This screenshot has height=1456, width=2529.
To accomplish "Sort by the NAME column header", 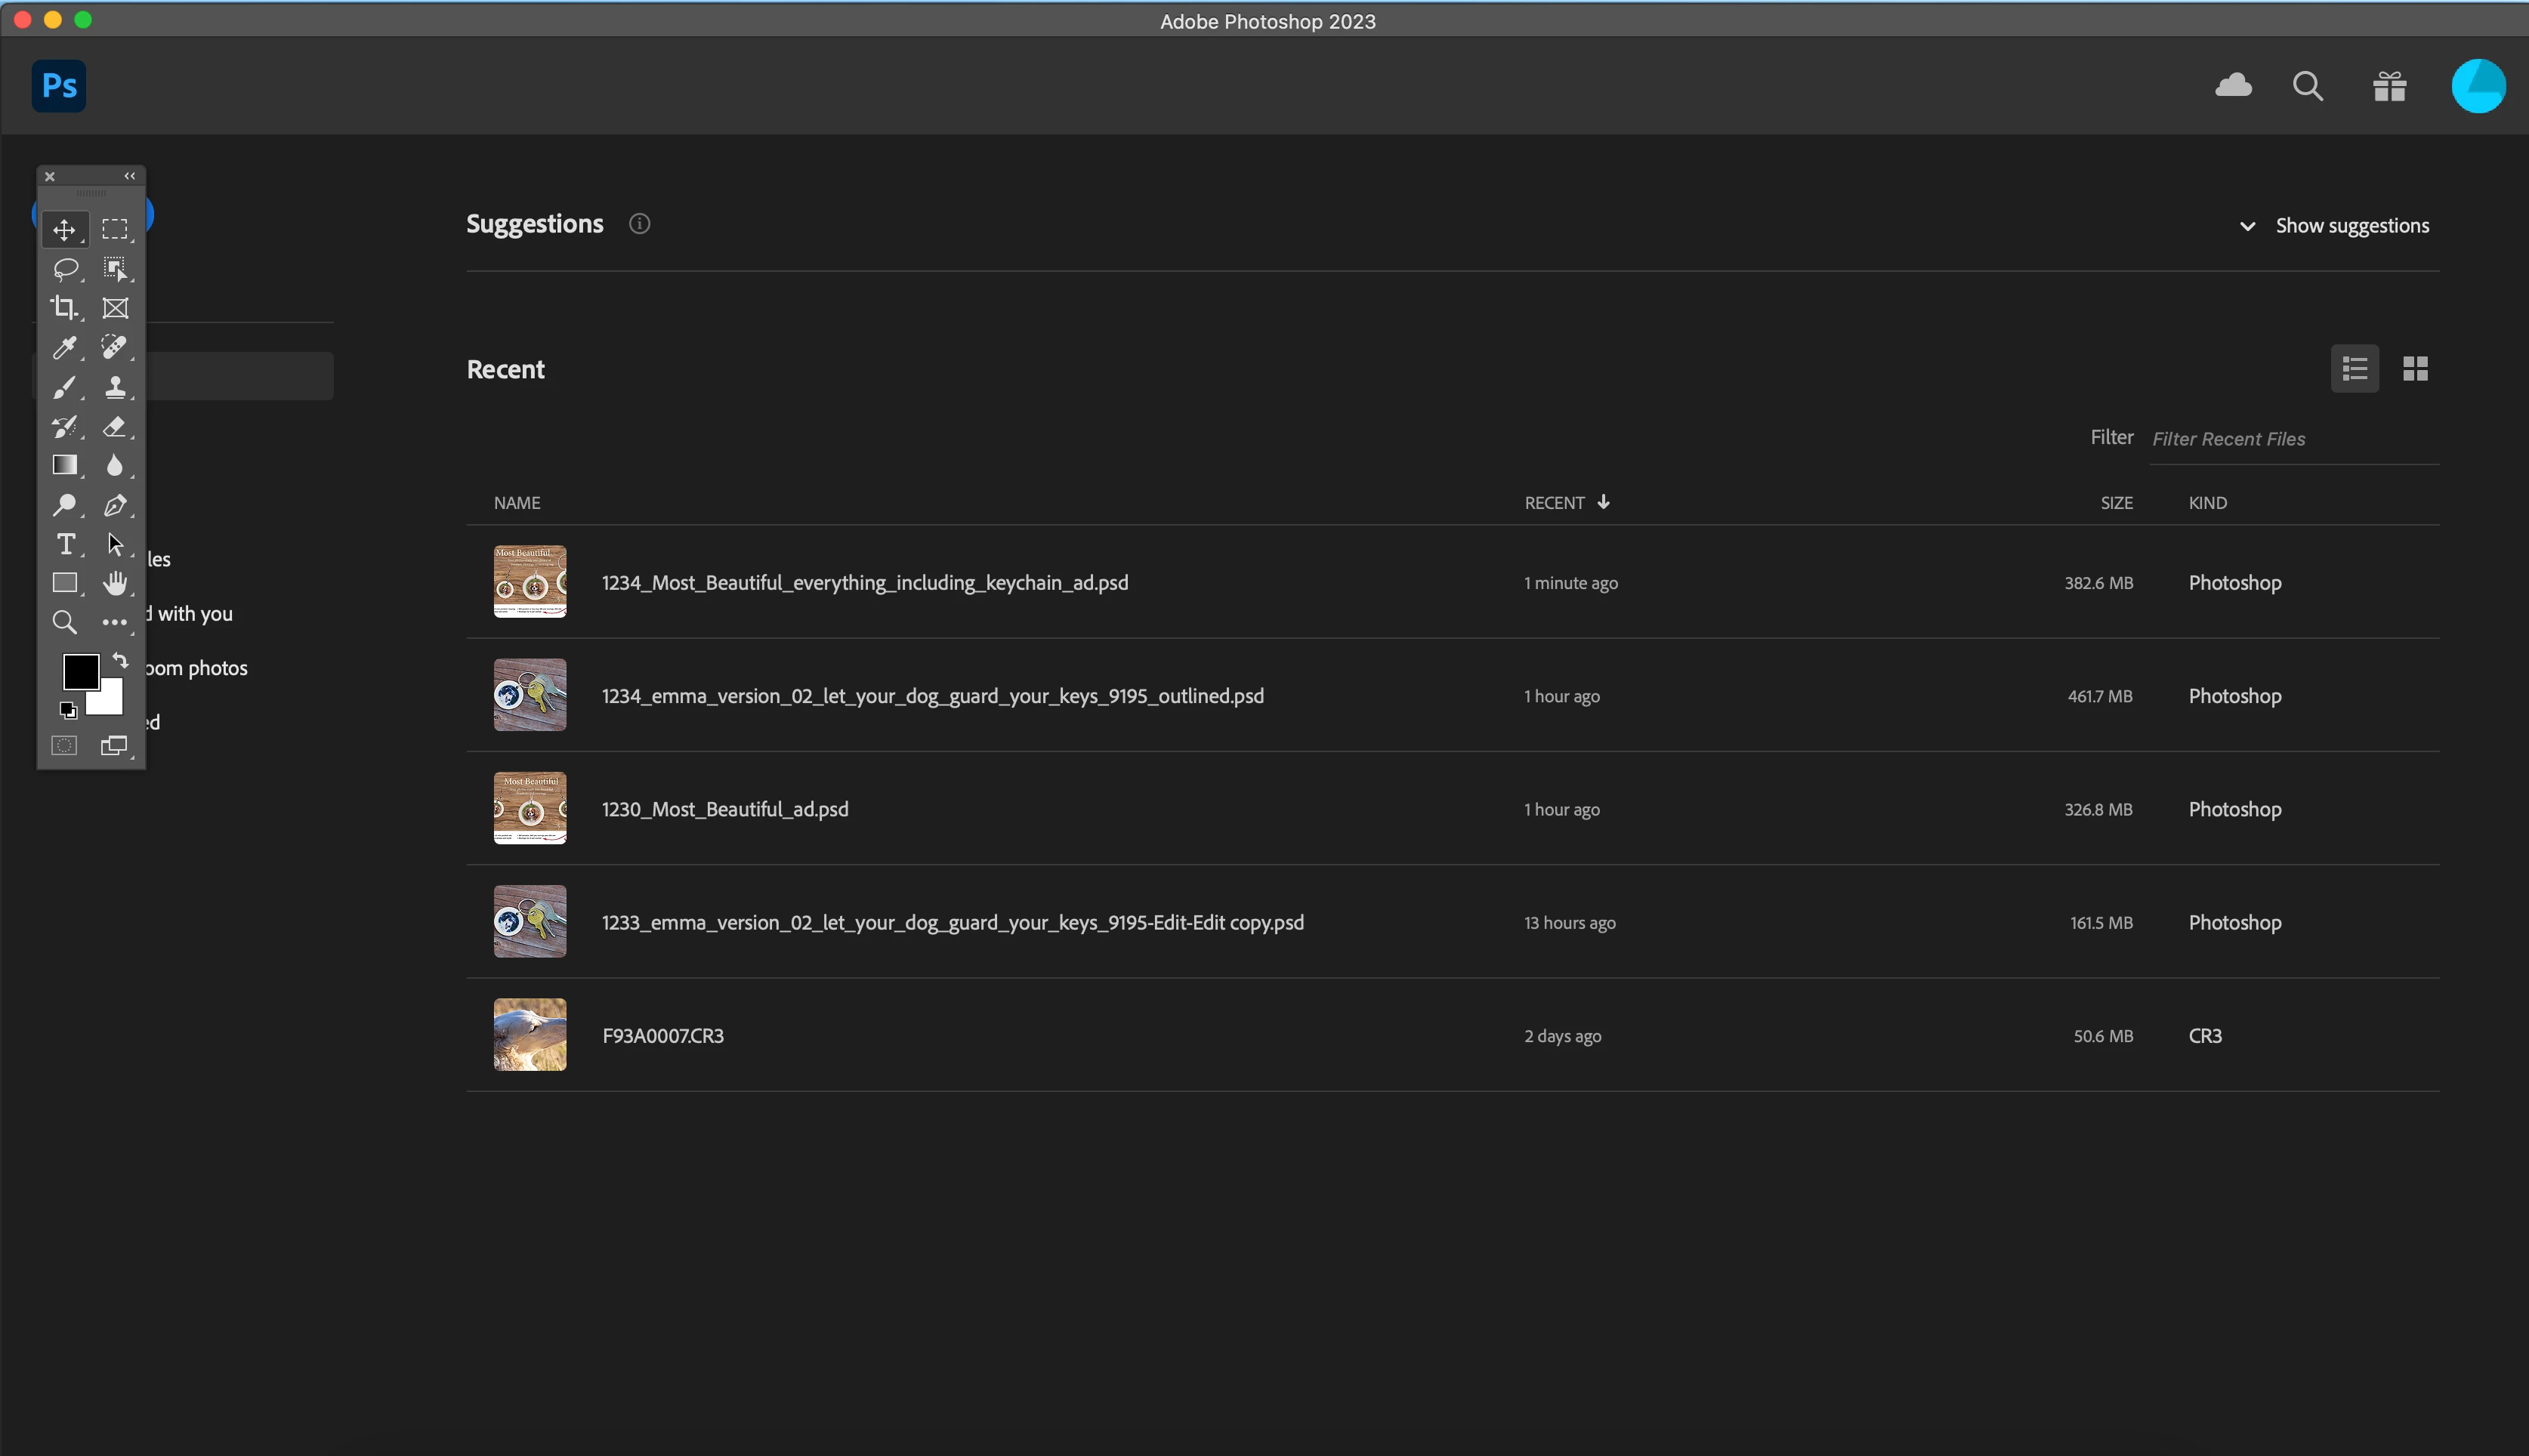I will tap(517, 503).
